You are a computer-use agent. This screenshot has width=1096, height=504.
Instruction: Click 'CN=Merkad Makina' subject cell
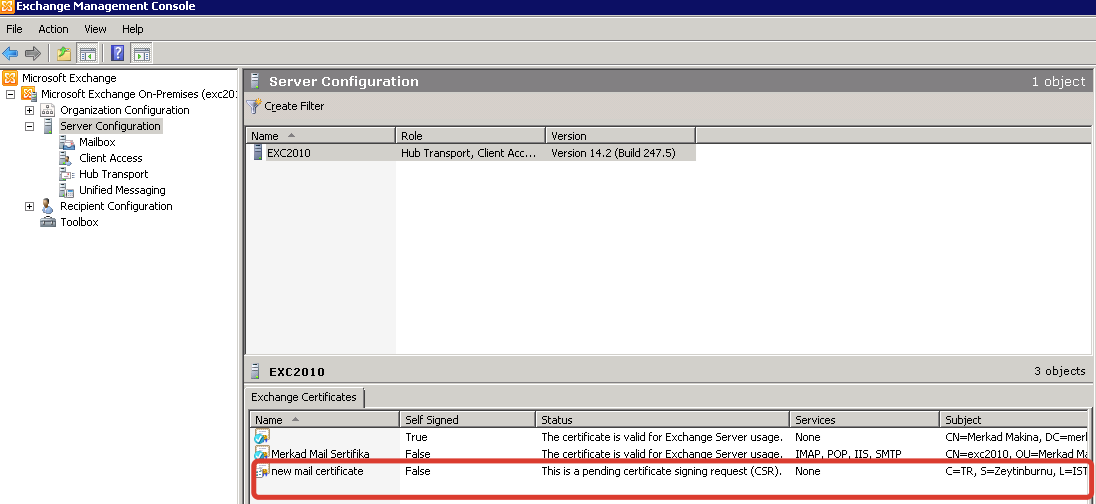(x=1015, y=437)
